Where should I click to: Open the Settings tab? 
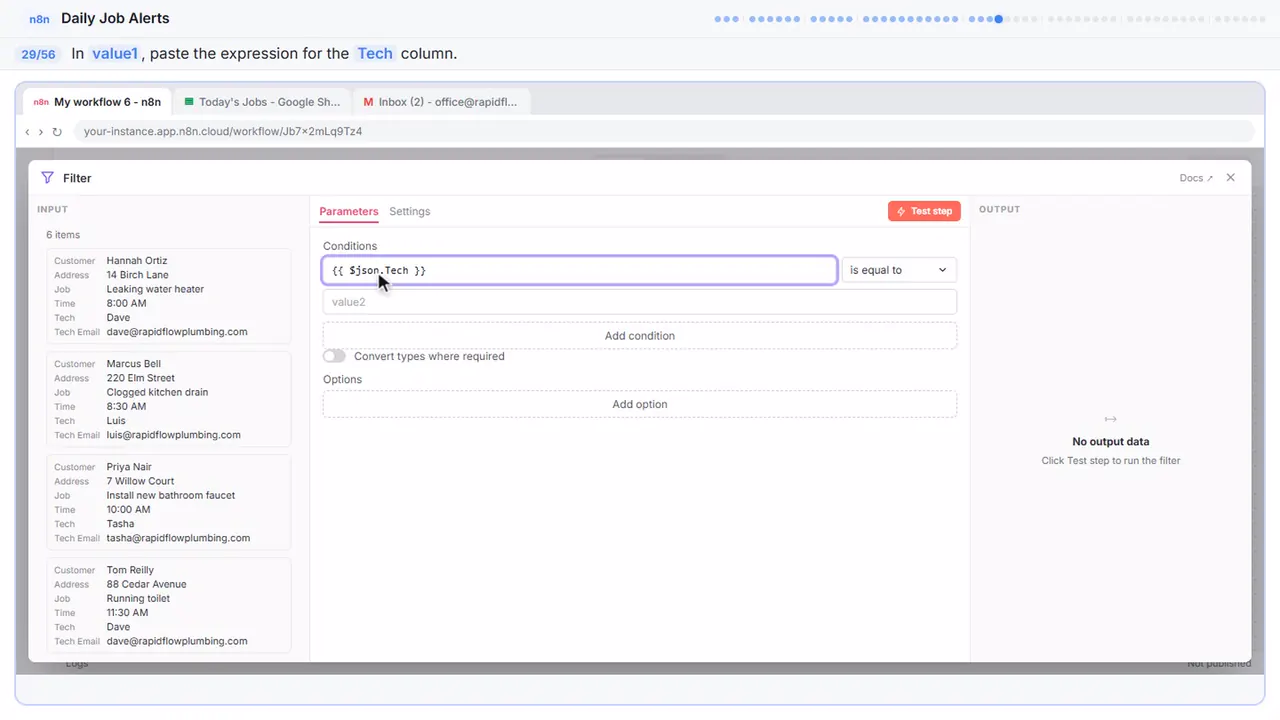(x=410, y=212)
